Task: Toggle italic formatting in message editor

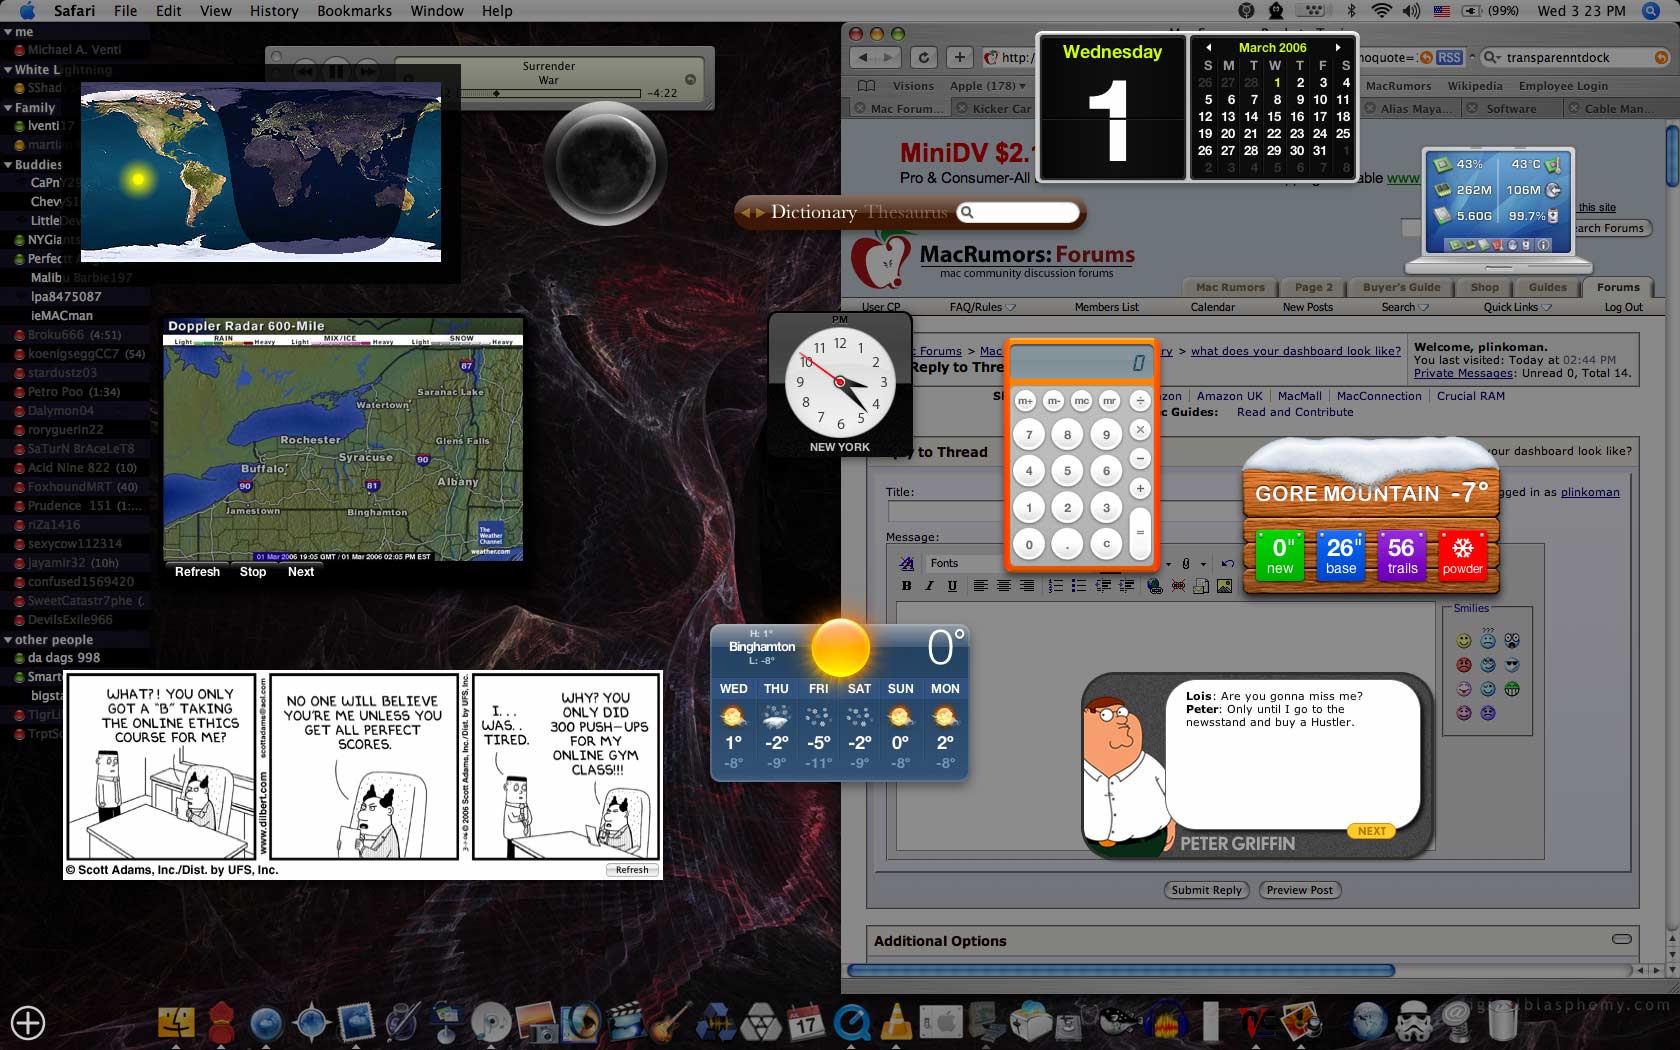Action: coord(929,586)
